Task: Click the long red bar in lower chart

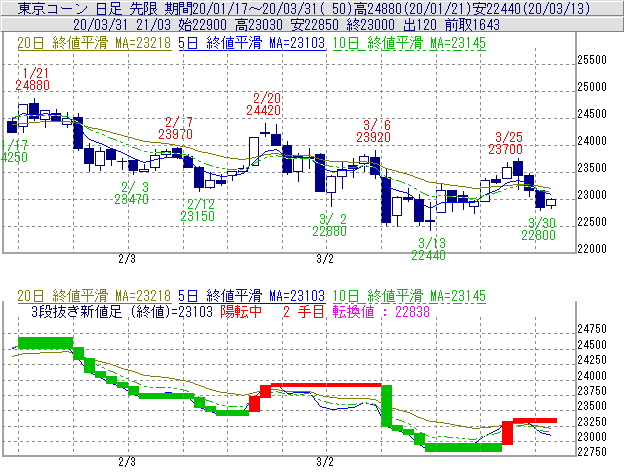Action: point(326,385)
